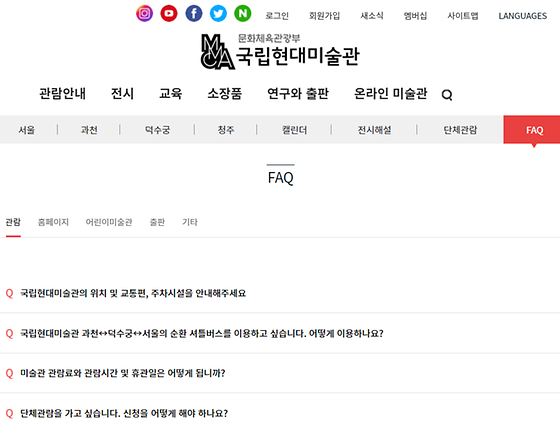The height and width of the screenshot is (433, 560).
Task: Select the 캘린더 submenu item
Action: (294, 130)
